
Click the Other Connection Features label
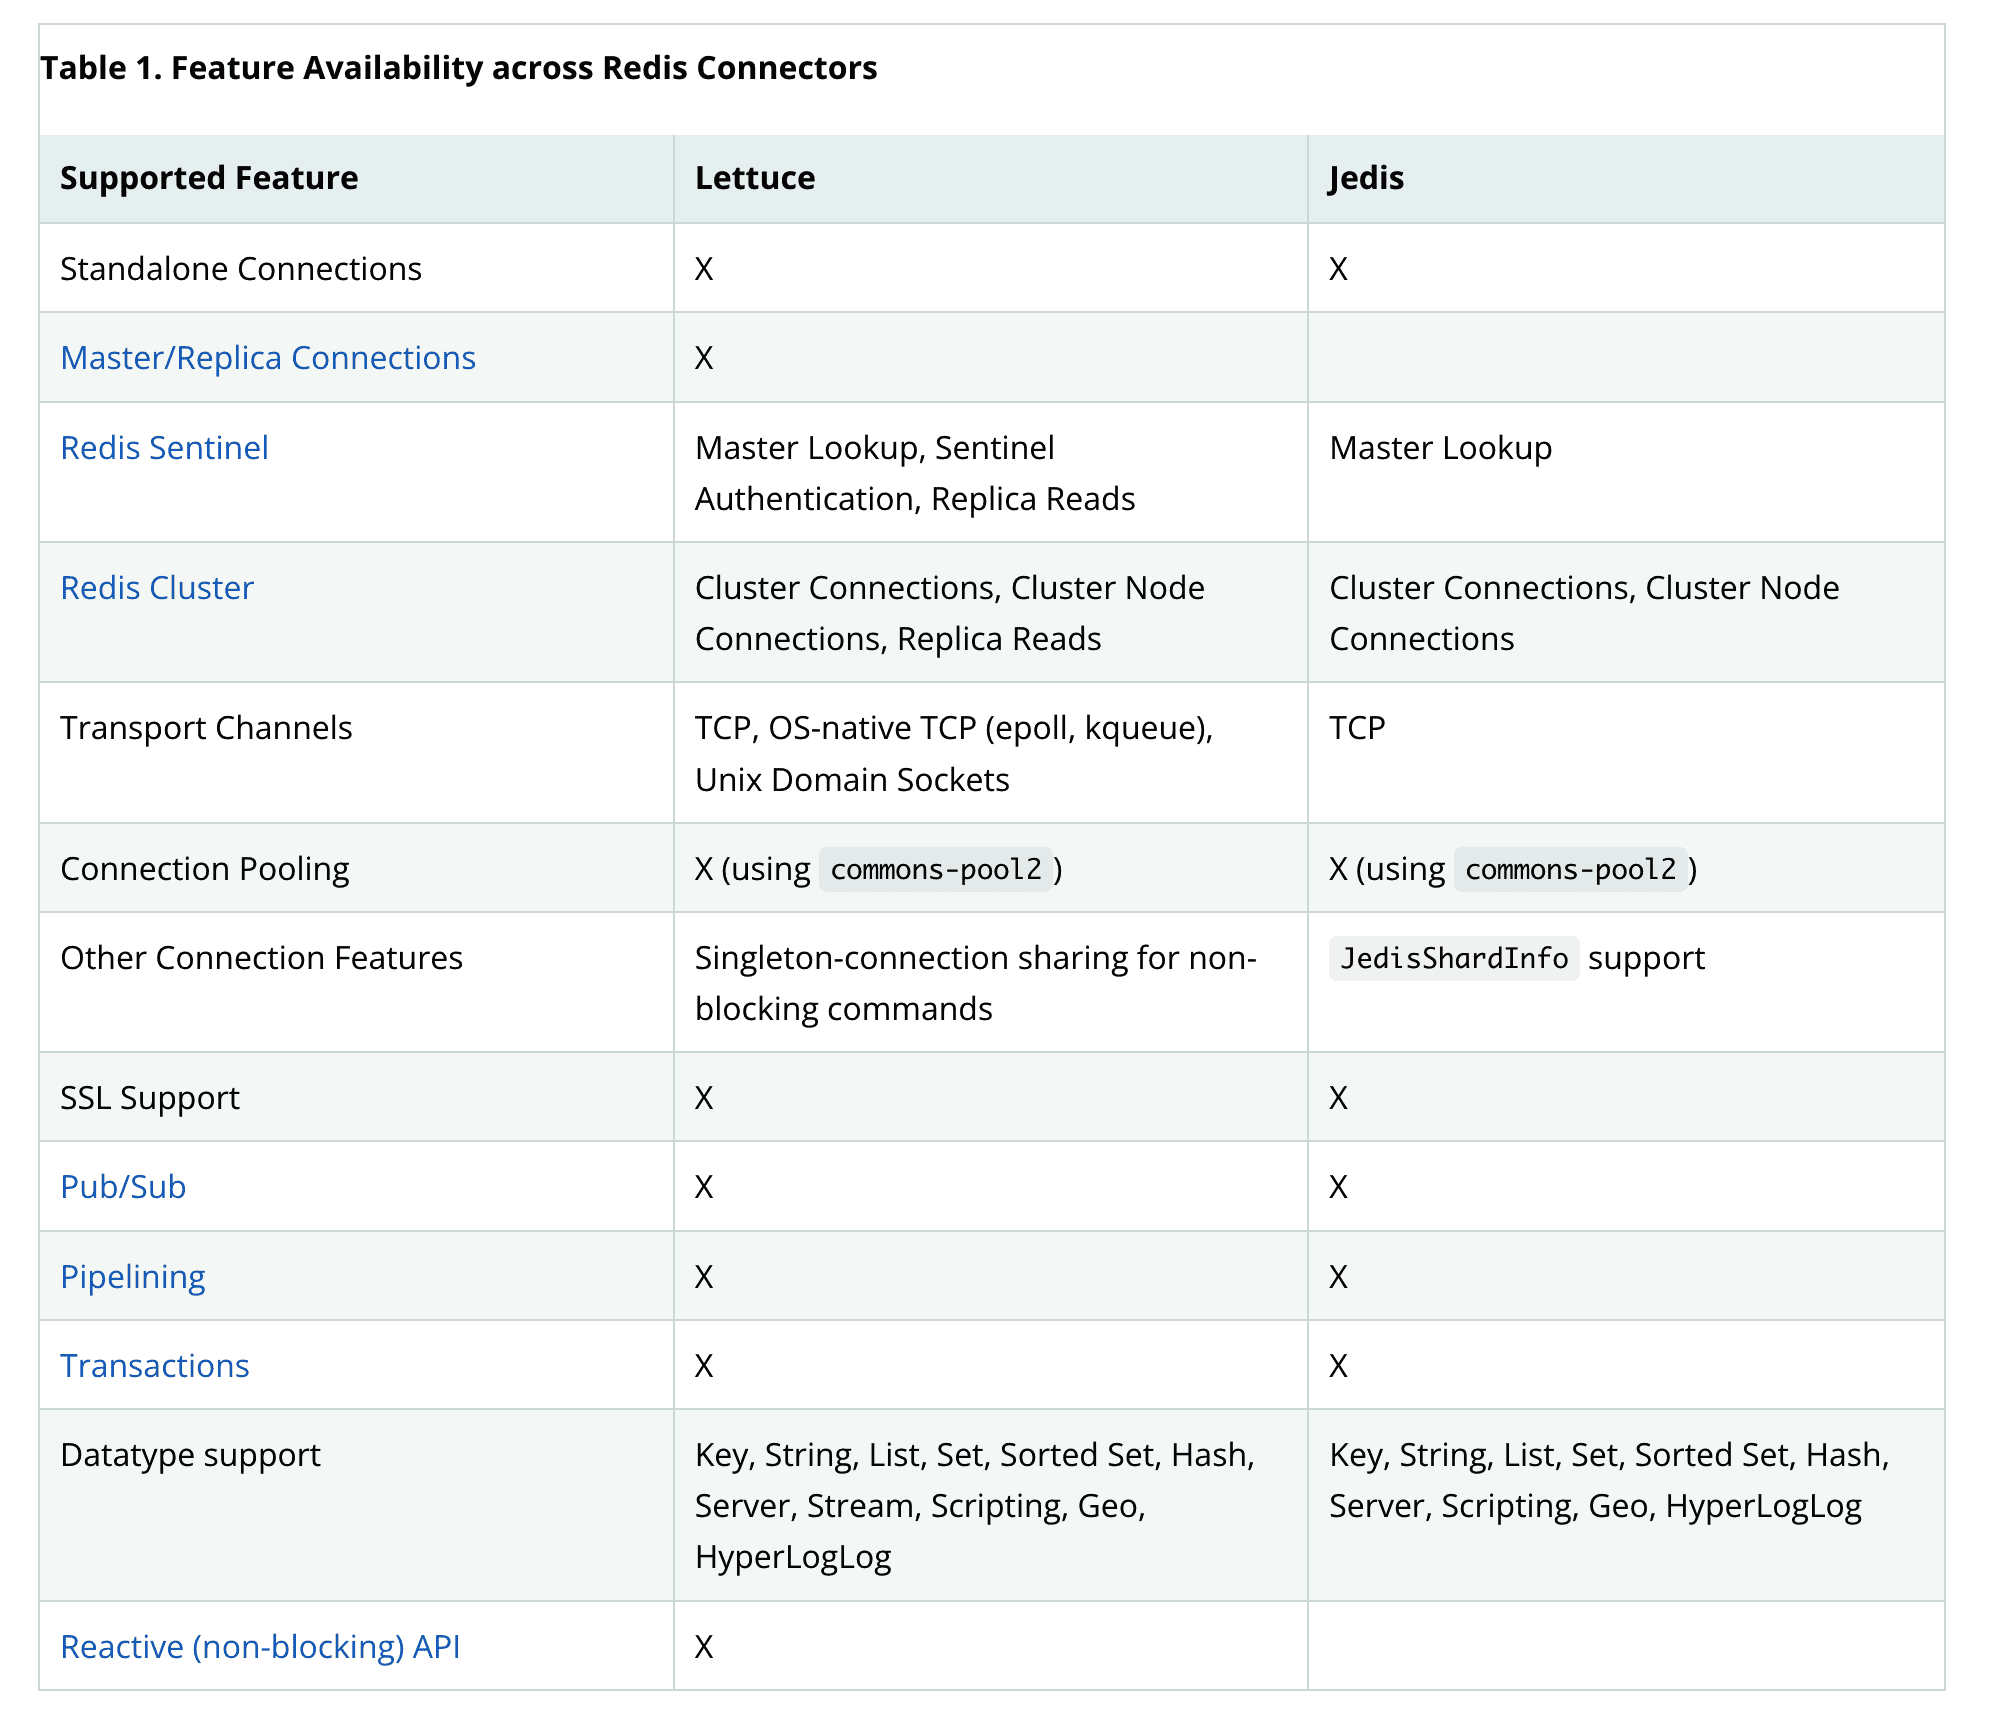tap(261, 958)
